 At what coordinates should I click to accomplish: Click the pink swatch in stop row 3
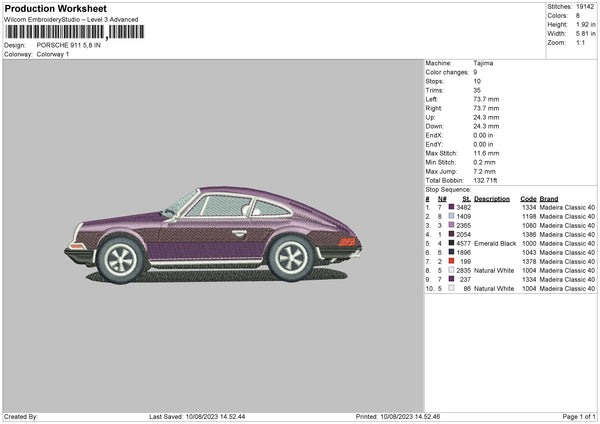pyautogui.click(x=451, y=225)
